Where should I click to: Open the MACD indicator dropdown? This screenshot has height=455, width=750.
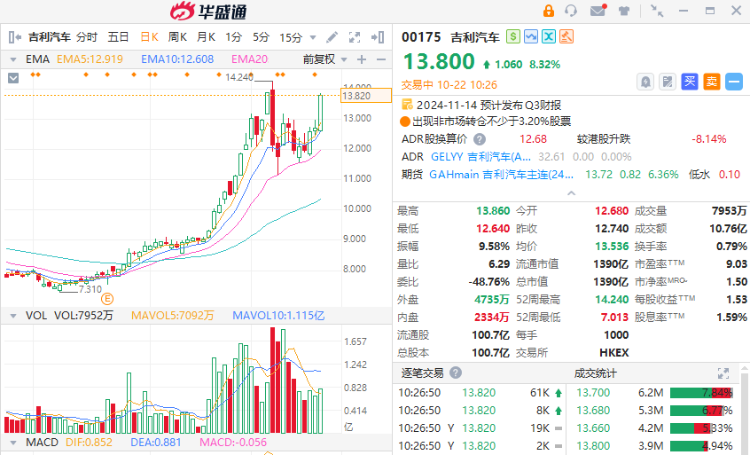point(13,443)
